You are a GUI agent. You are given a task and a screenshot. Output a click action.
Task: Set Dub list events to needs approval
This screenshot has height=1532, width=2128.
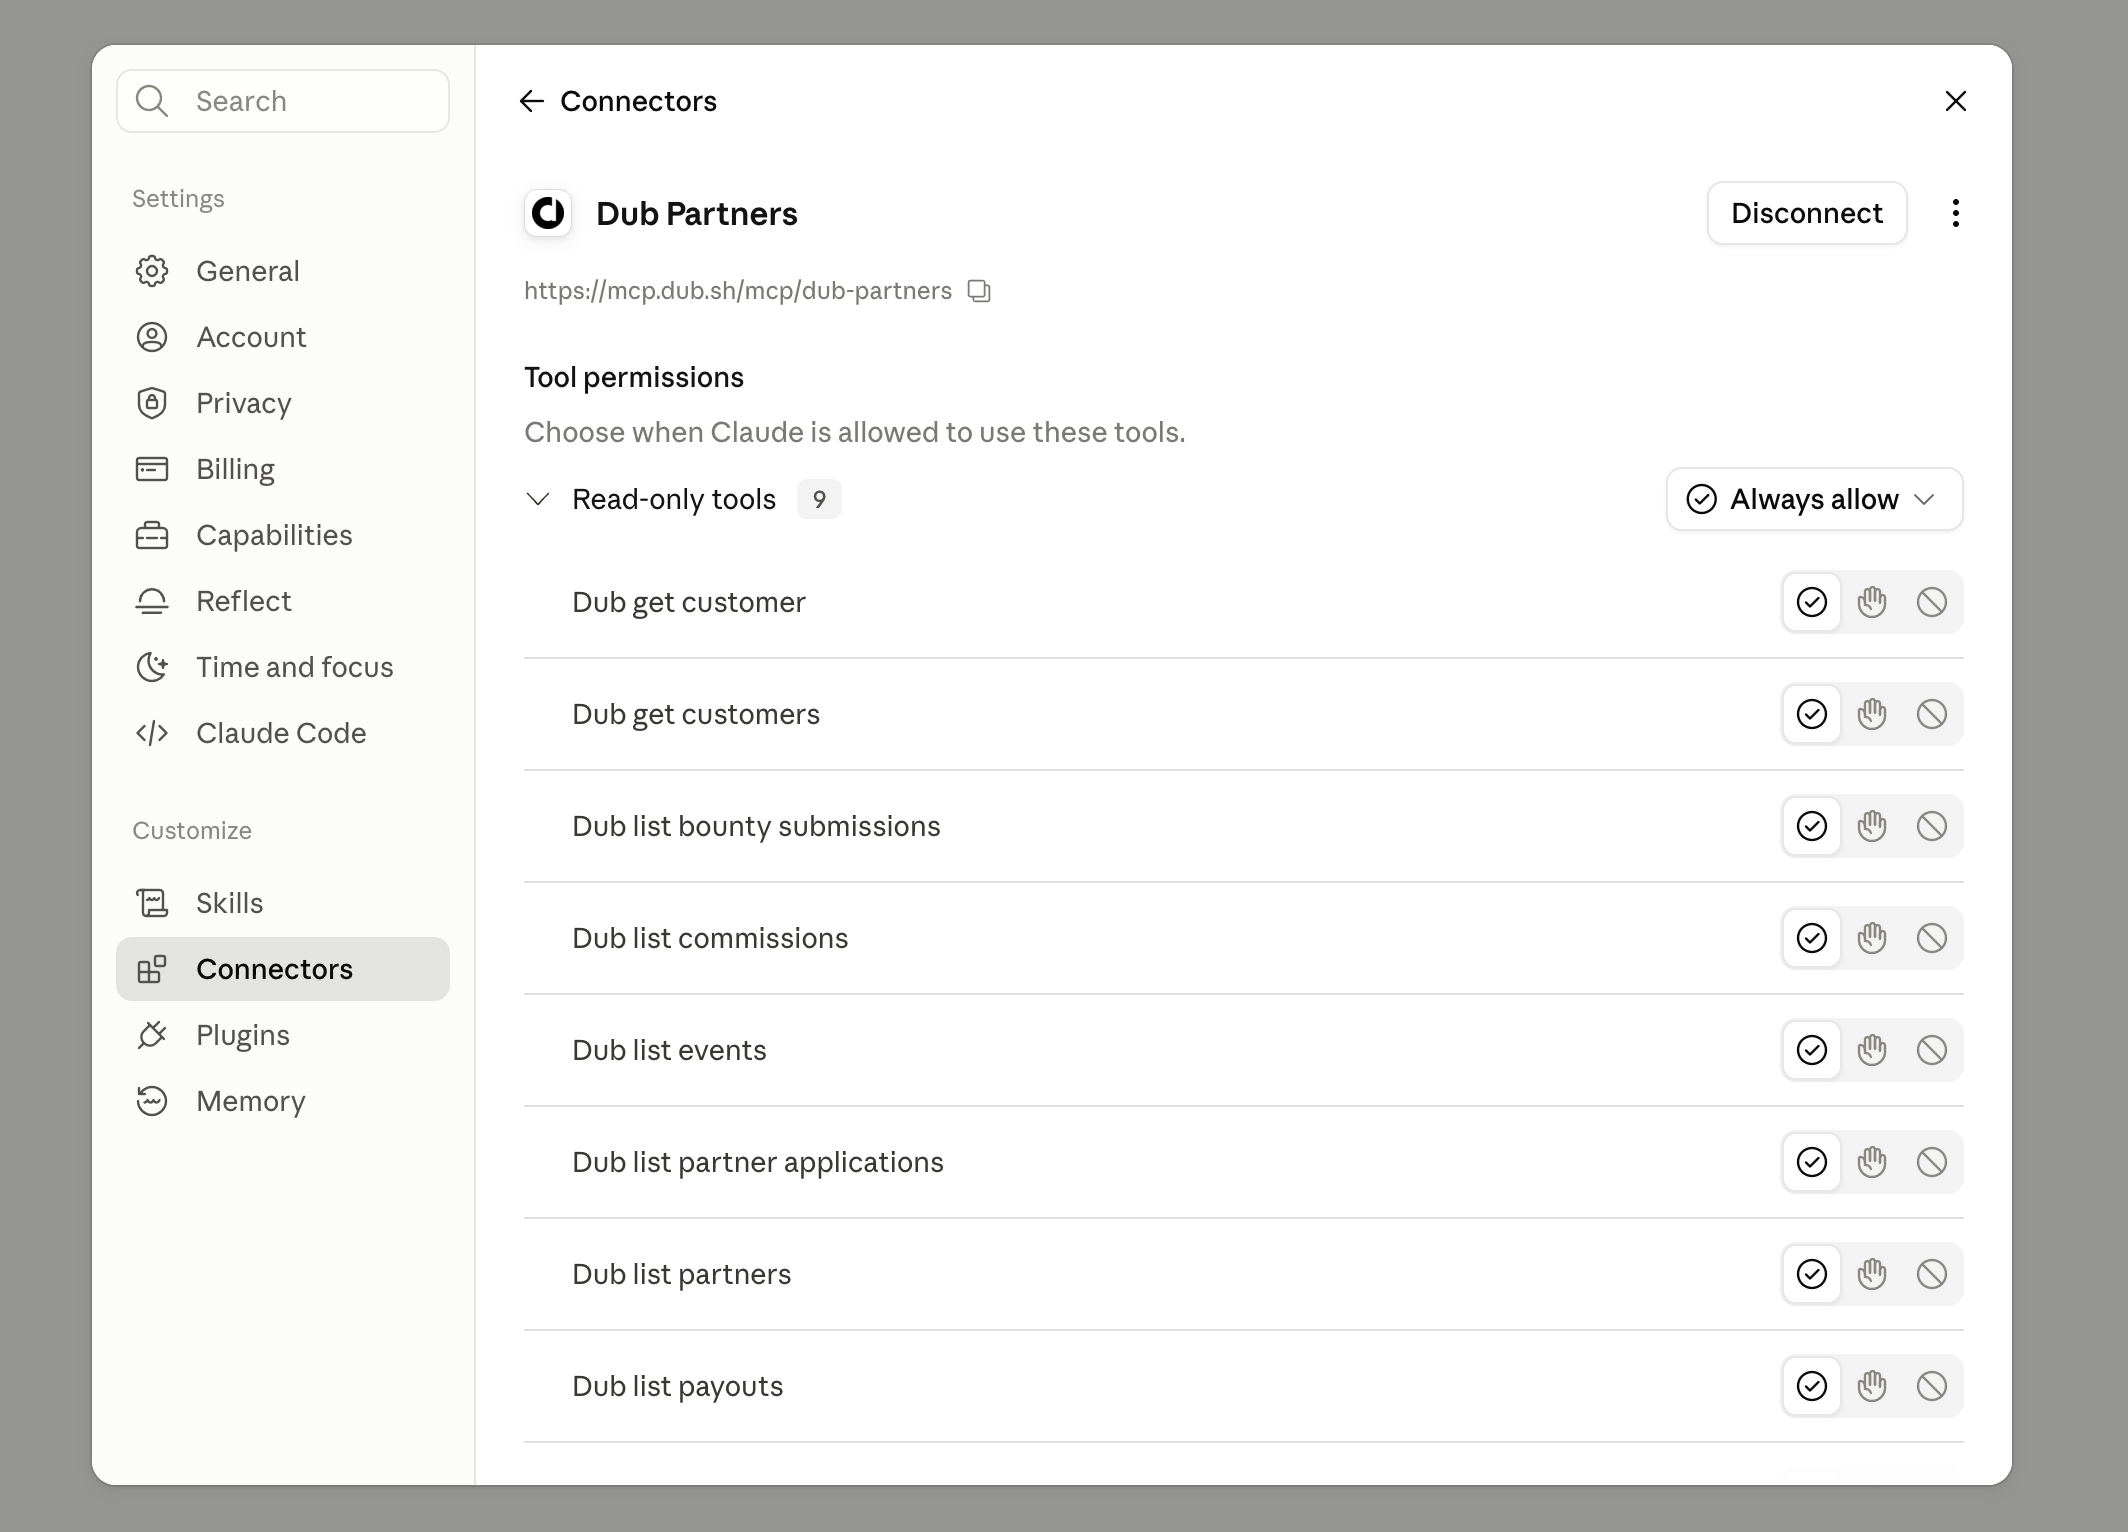[x=1871, y=1050]
